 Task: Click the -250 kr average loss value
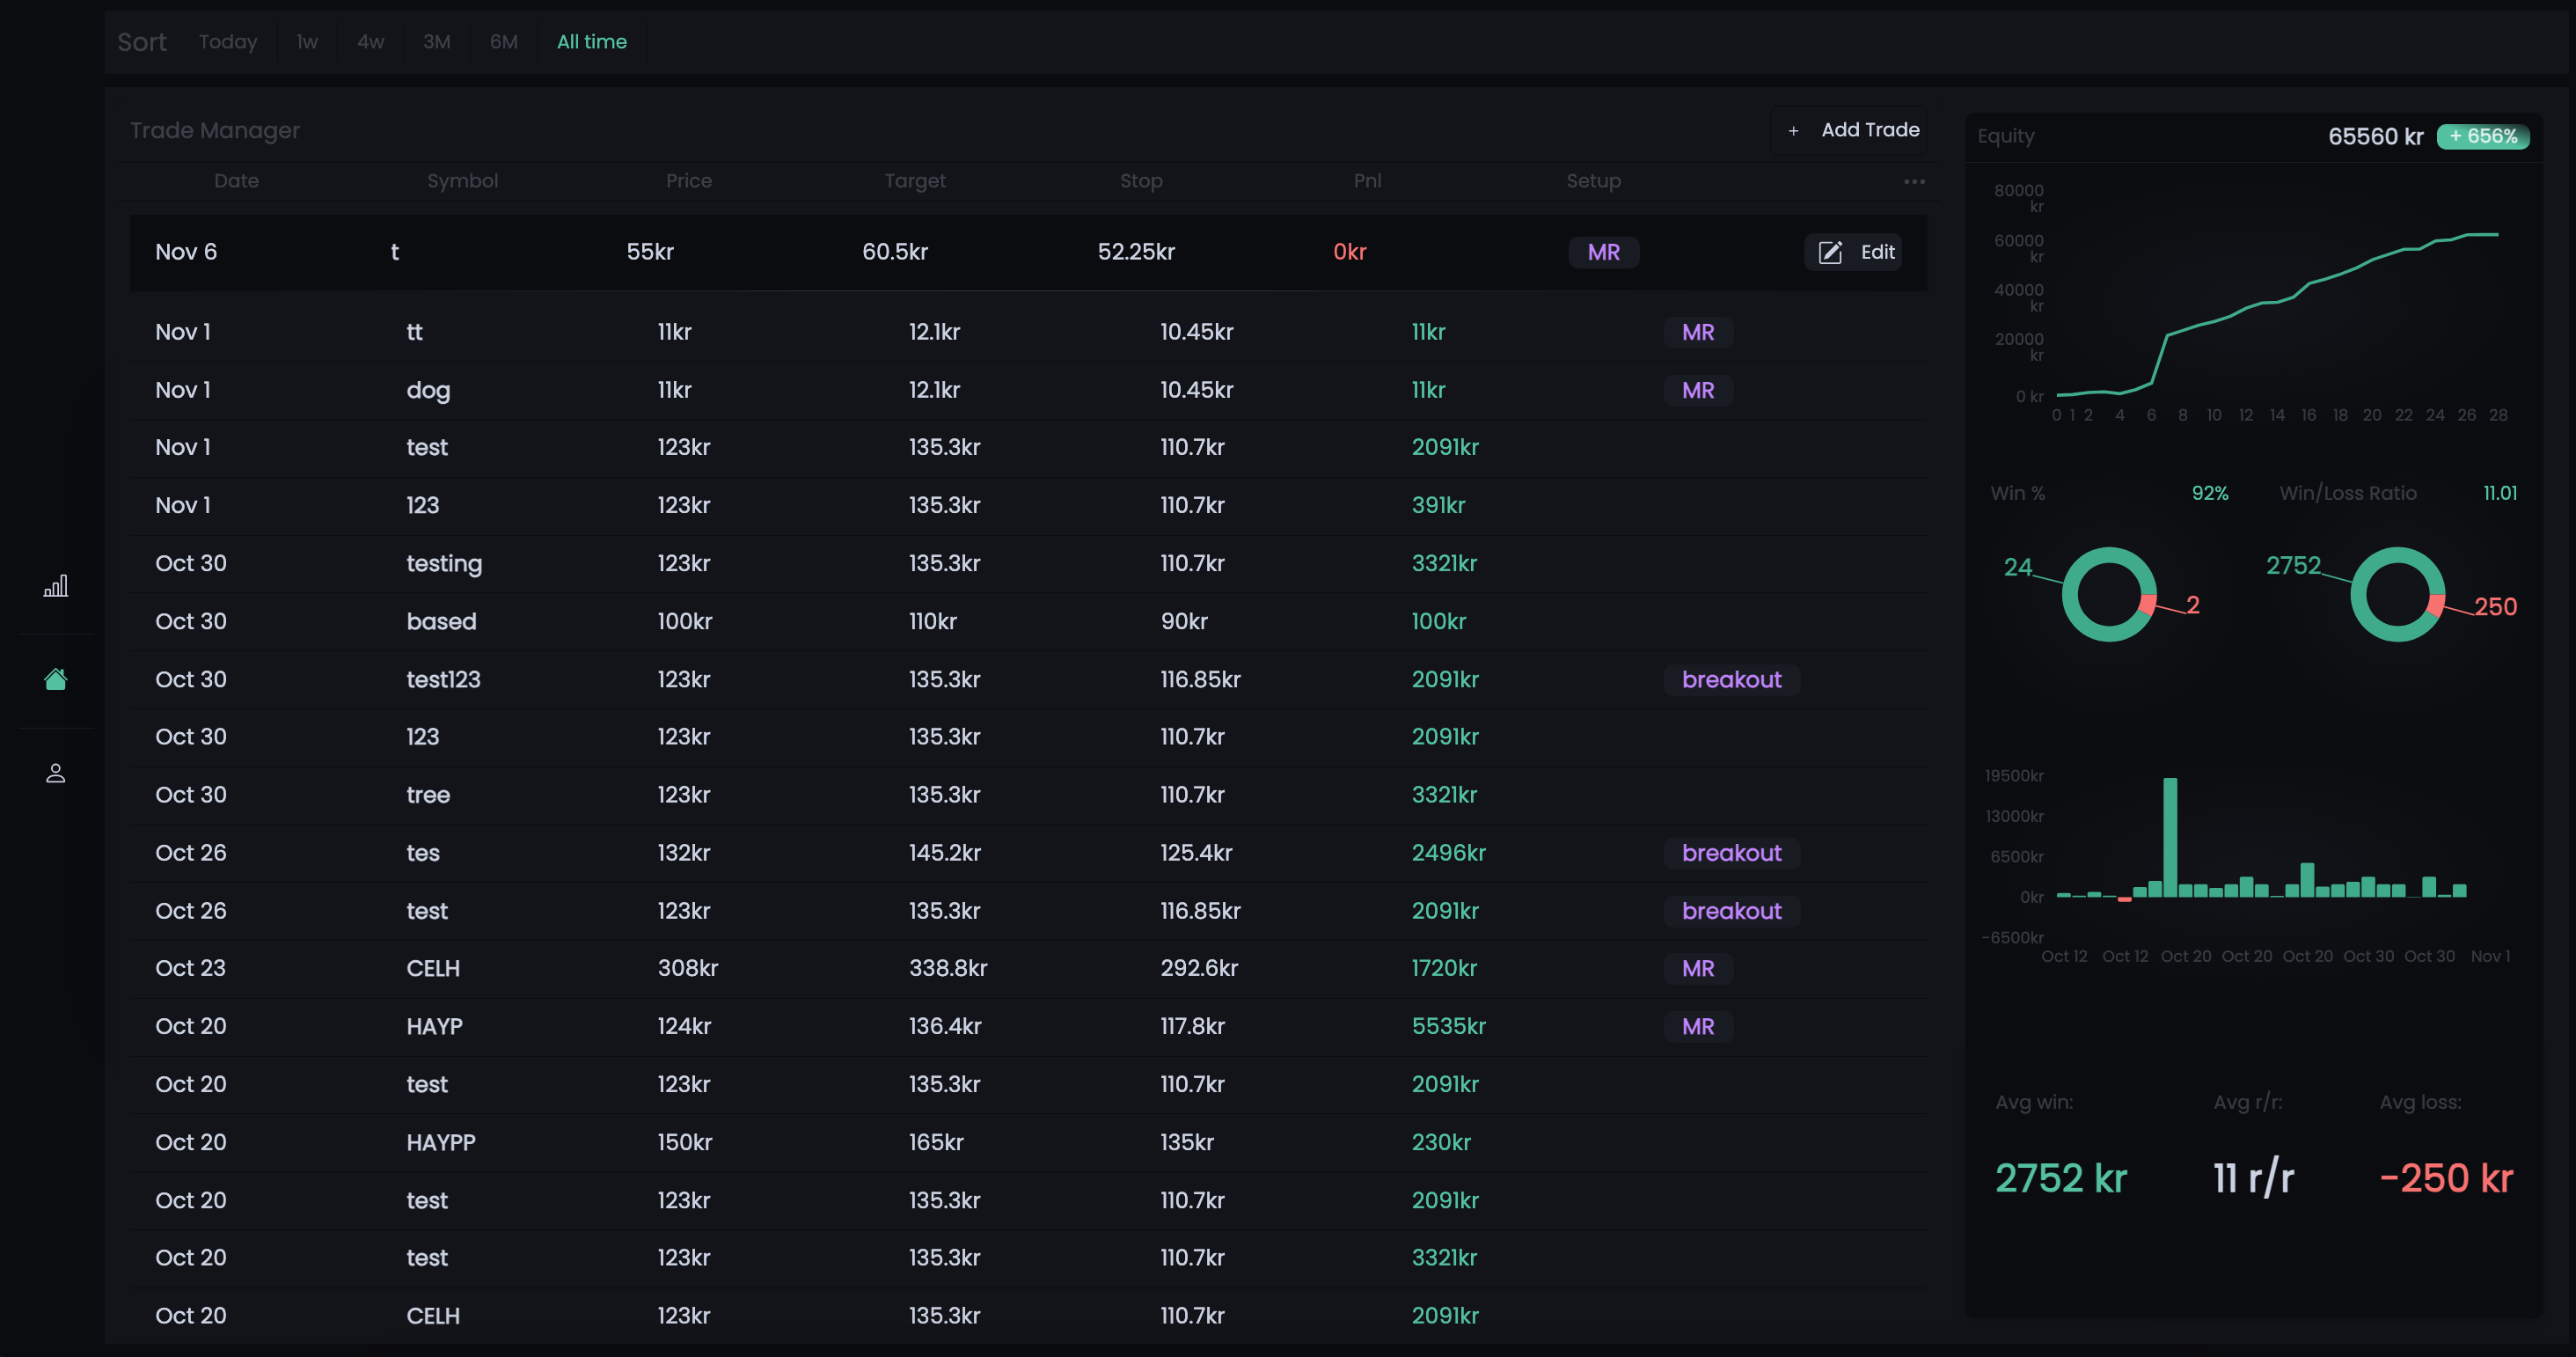click(2446, 1179)
